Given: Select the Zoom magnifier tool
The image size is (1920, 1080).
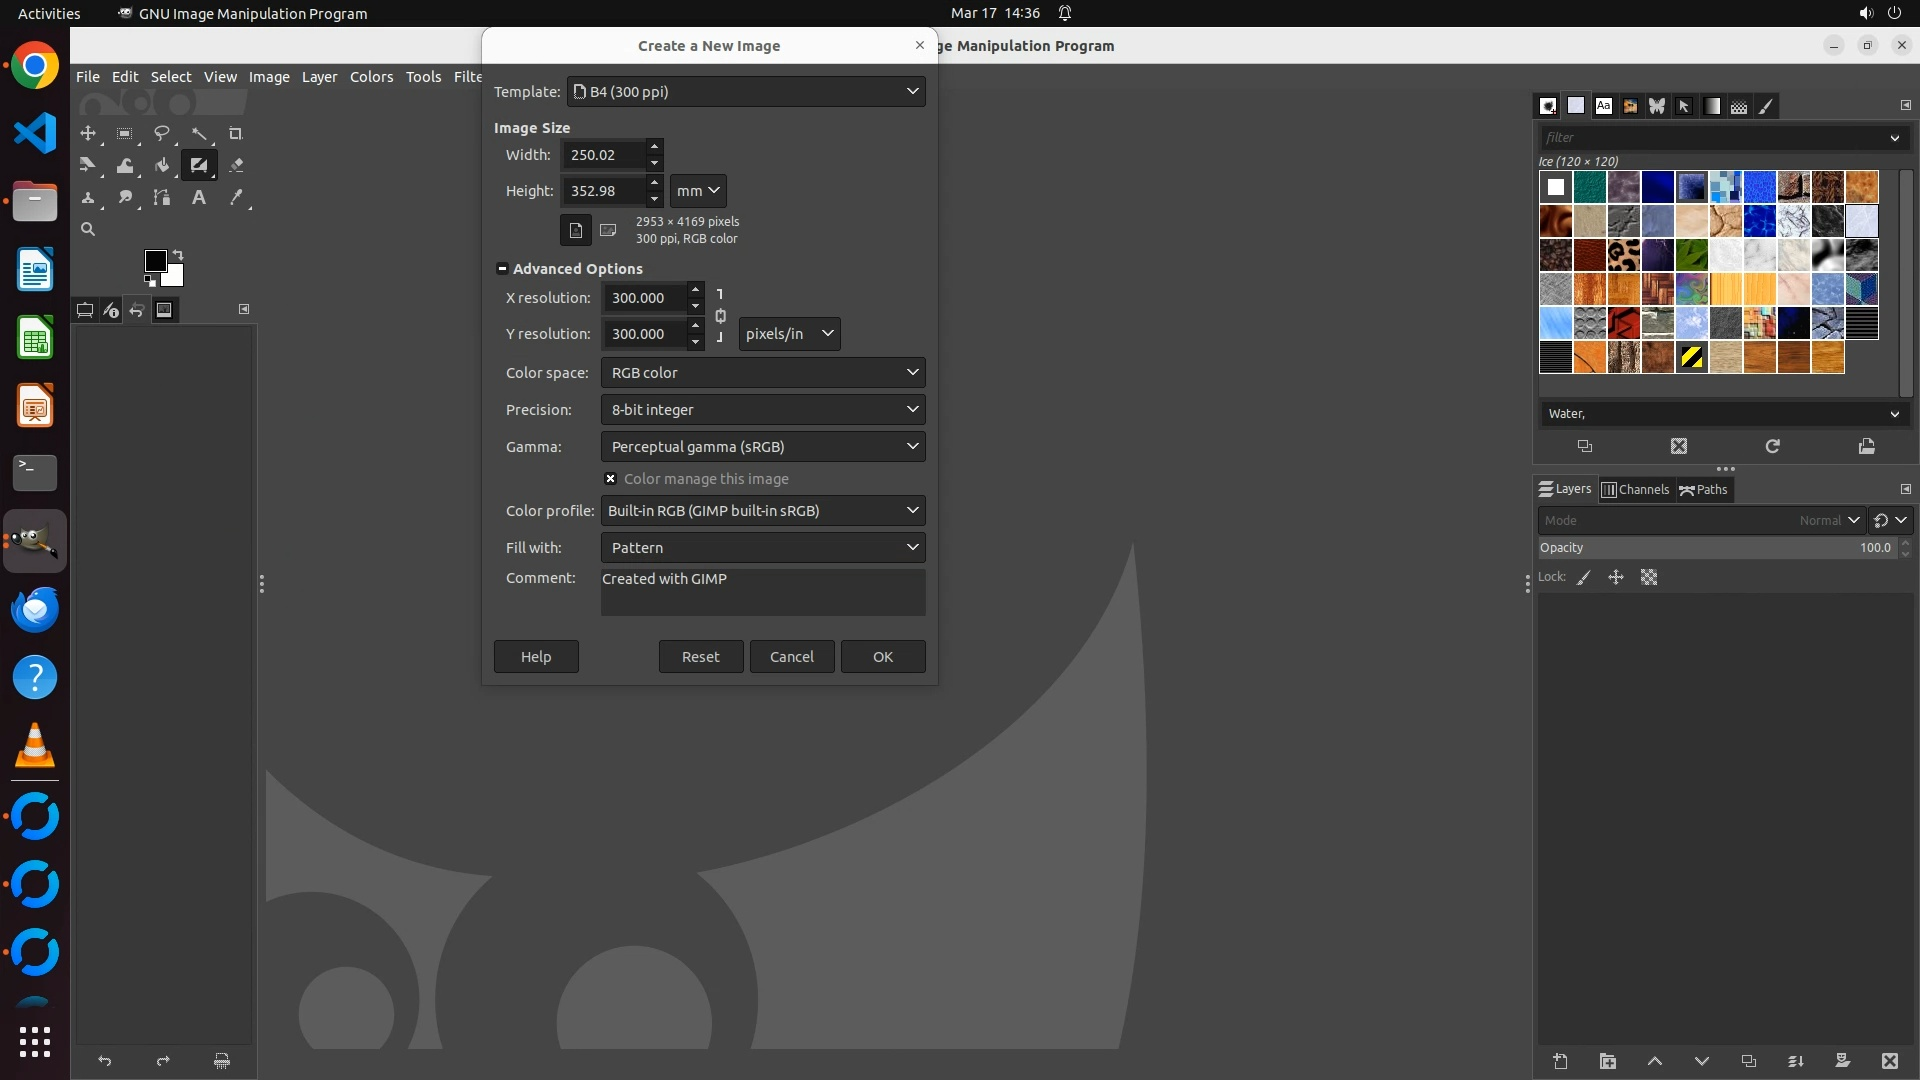Looking at the screenshot, I should [88, 229].
